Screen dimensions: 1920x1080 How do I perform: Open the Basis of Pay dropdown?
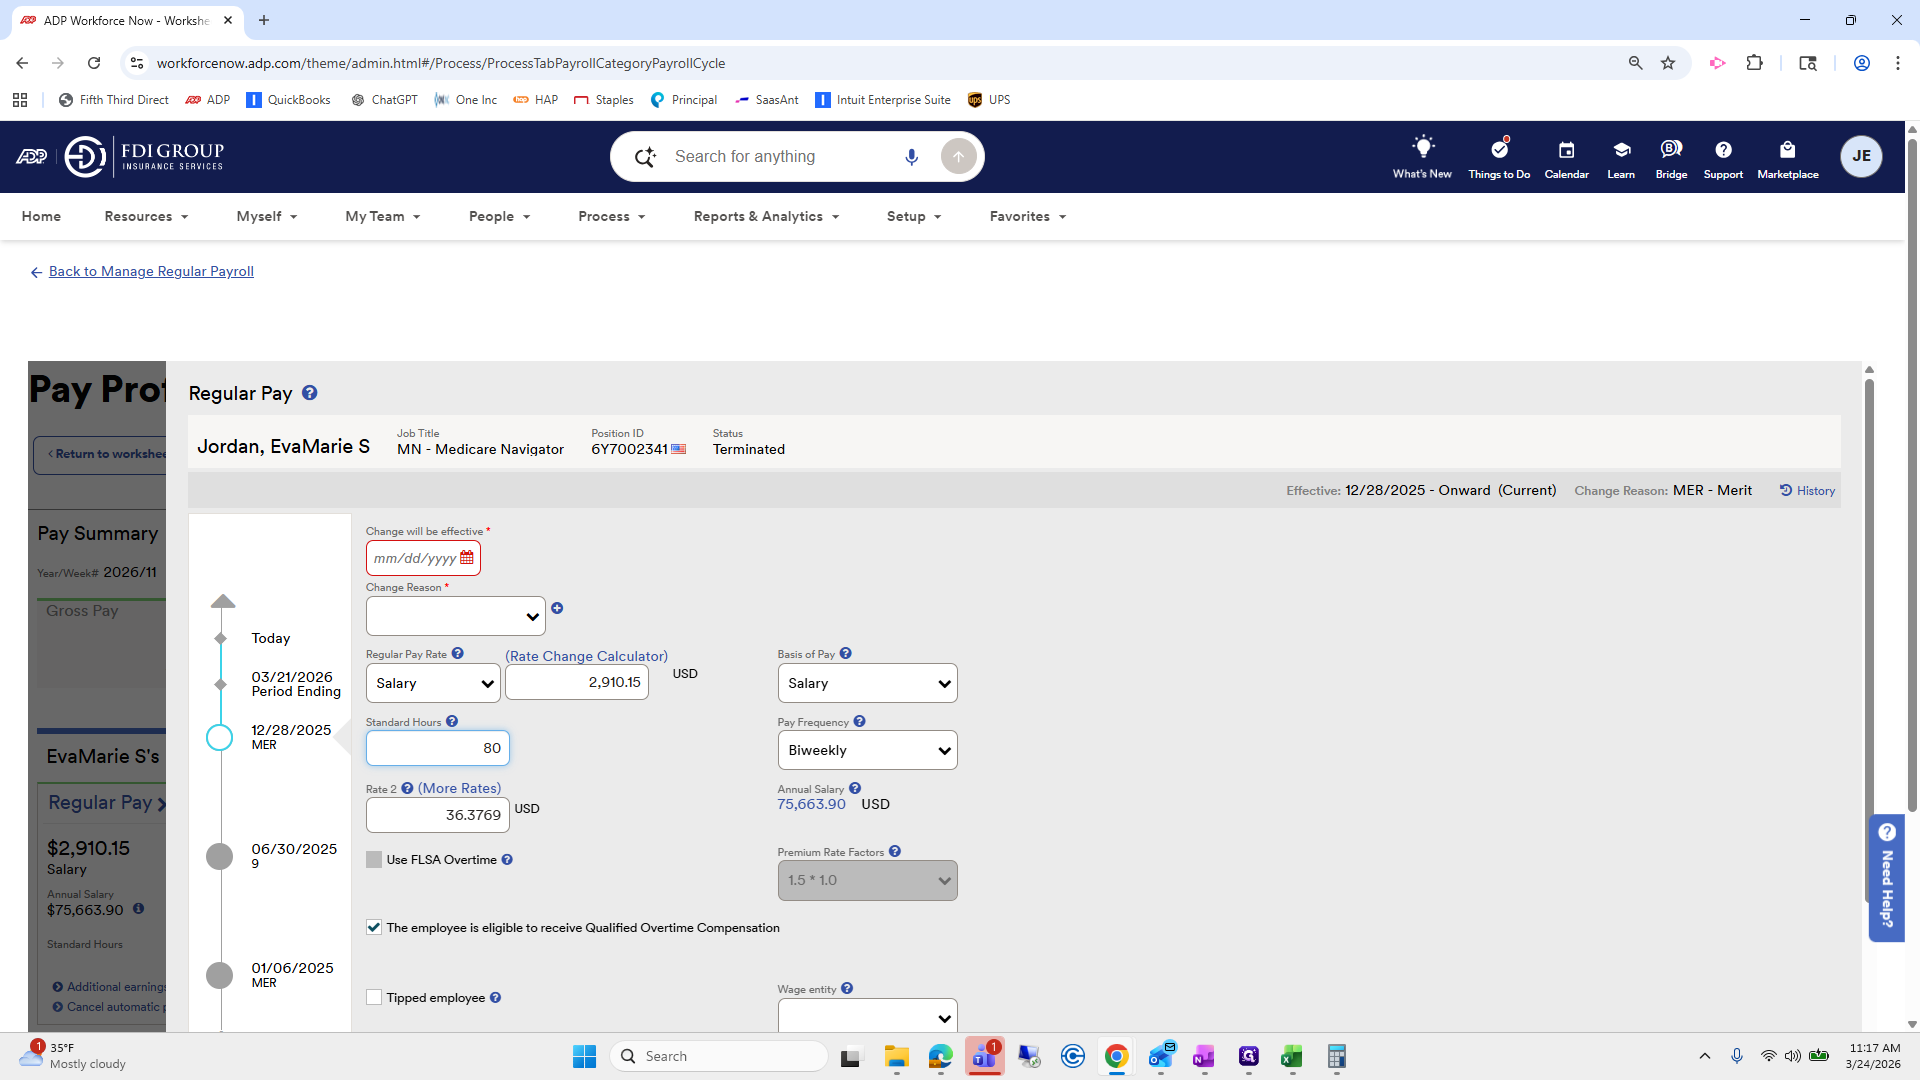pos(866,684)
